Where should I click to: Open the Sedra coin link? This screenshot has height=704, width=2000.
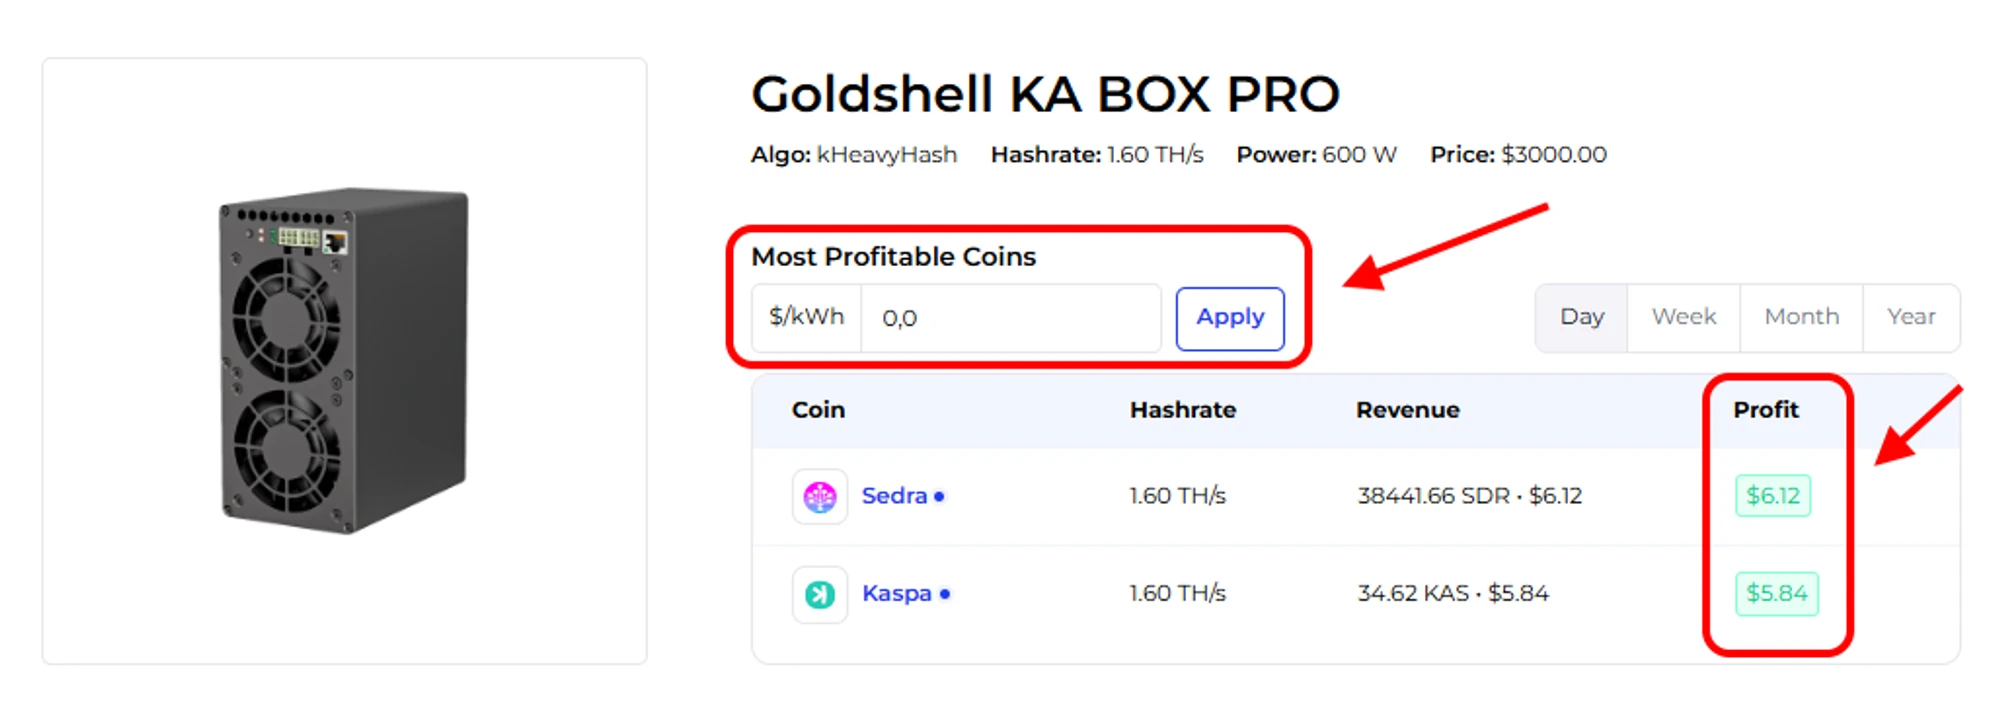894,496
